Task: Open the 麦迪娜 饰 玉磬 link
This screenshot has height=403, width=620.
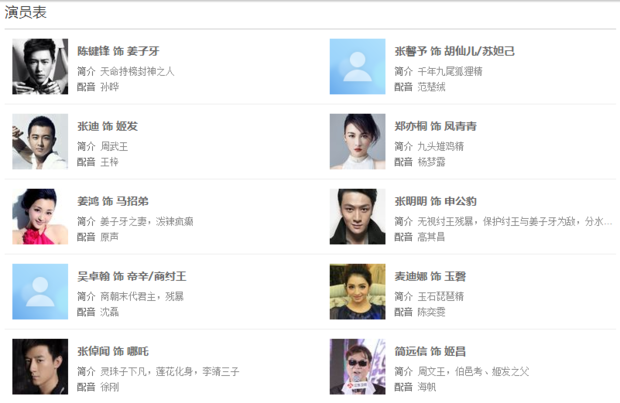Action: coord(430,276)
